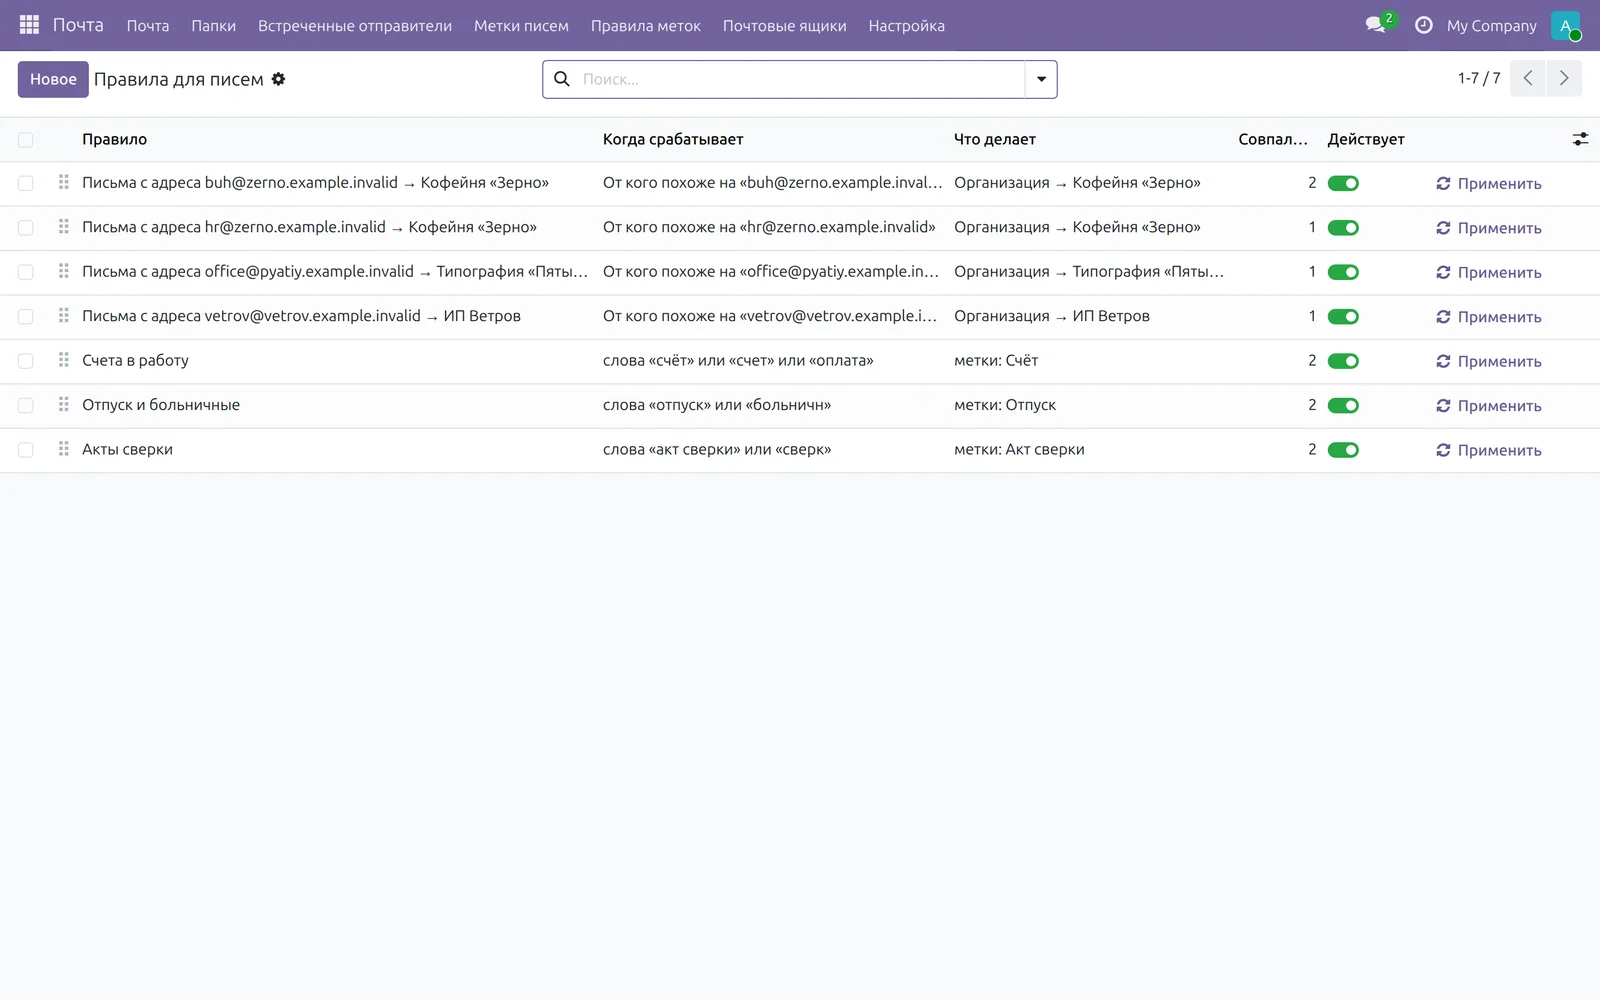Image resolution: width=1600 pixels, height=1000 pixels.
Task: Open the Почтовые ящики menu
Action: pyautogui.click(x=784, y=25)
